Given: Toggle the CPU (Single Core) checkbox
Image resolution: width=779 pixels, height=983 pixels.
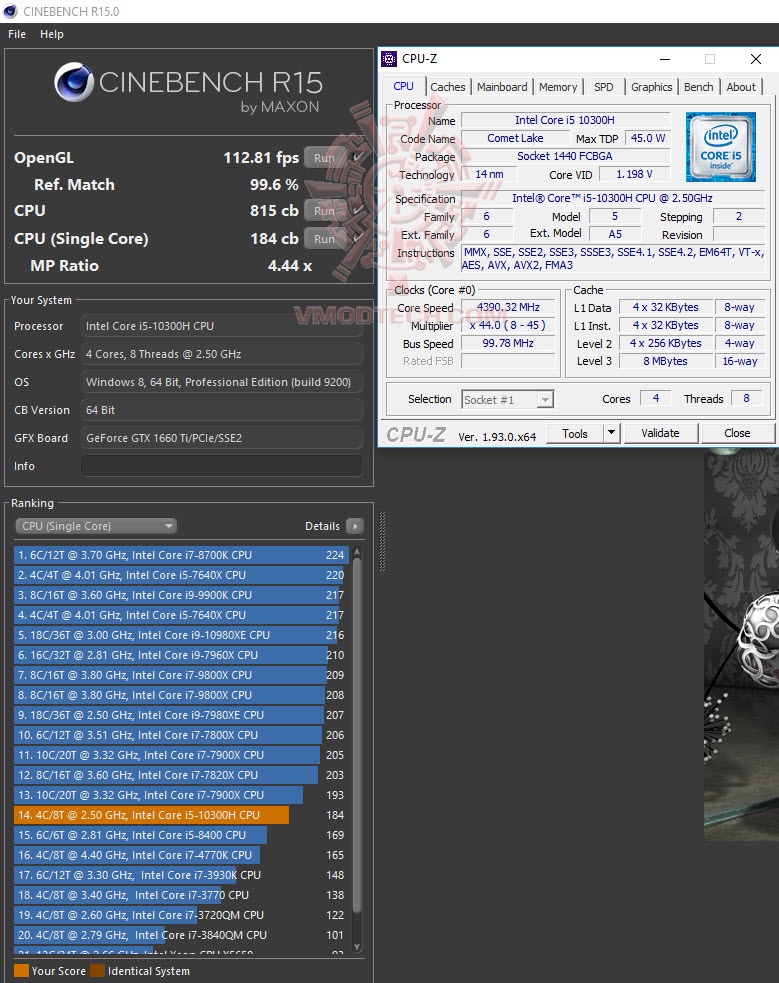Looking at the screenshot, I should (x=358, y=239).
